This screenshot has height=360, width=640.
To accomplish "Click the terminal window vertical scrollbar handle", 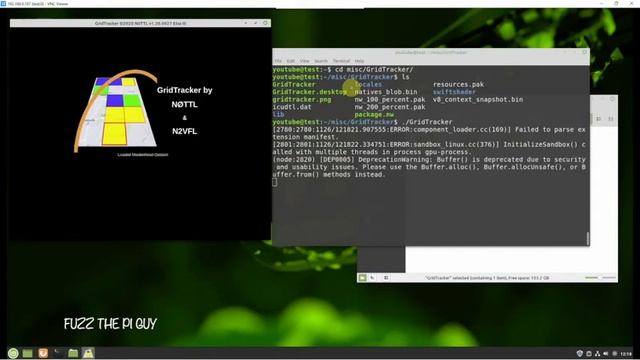I will coord(588,238).
